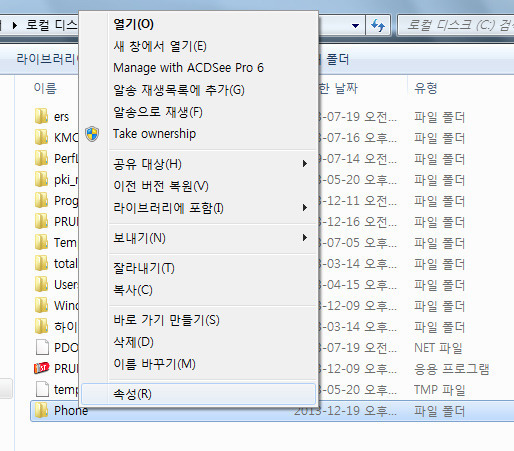Screen dimensions: 514x451
Task: Select the Perf folder icon
Action: click(41, 158)
